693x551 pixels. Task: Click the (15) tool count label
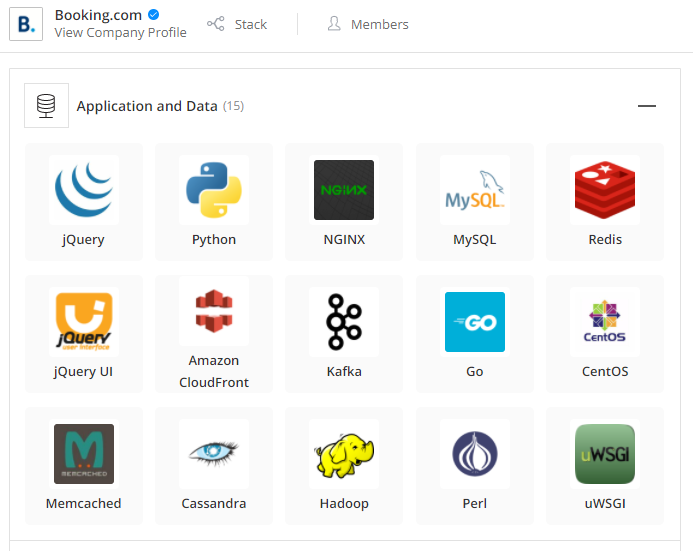233,106
